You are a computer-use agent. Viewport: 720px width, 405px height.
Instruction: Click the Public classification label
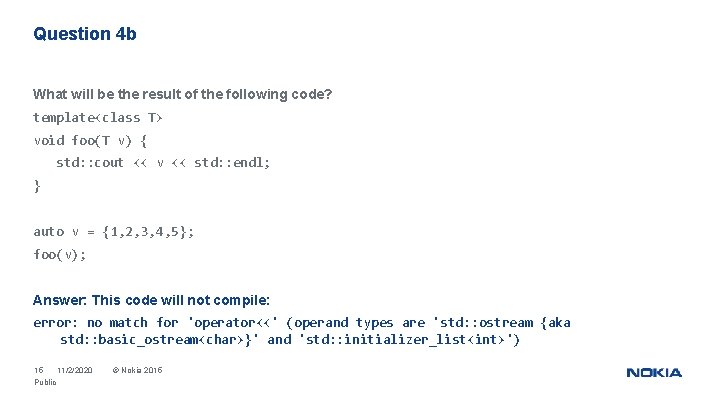coord(45,382)
